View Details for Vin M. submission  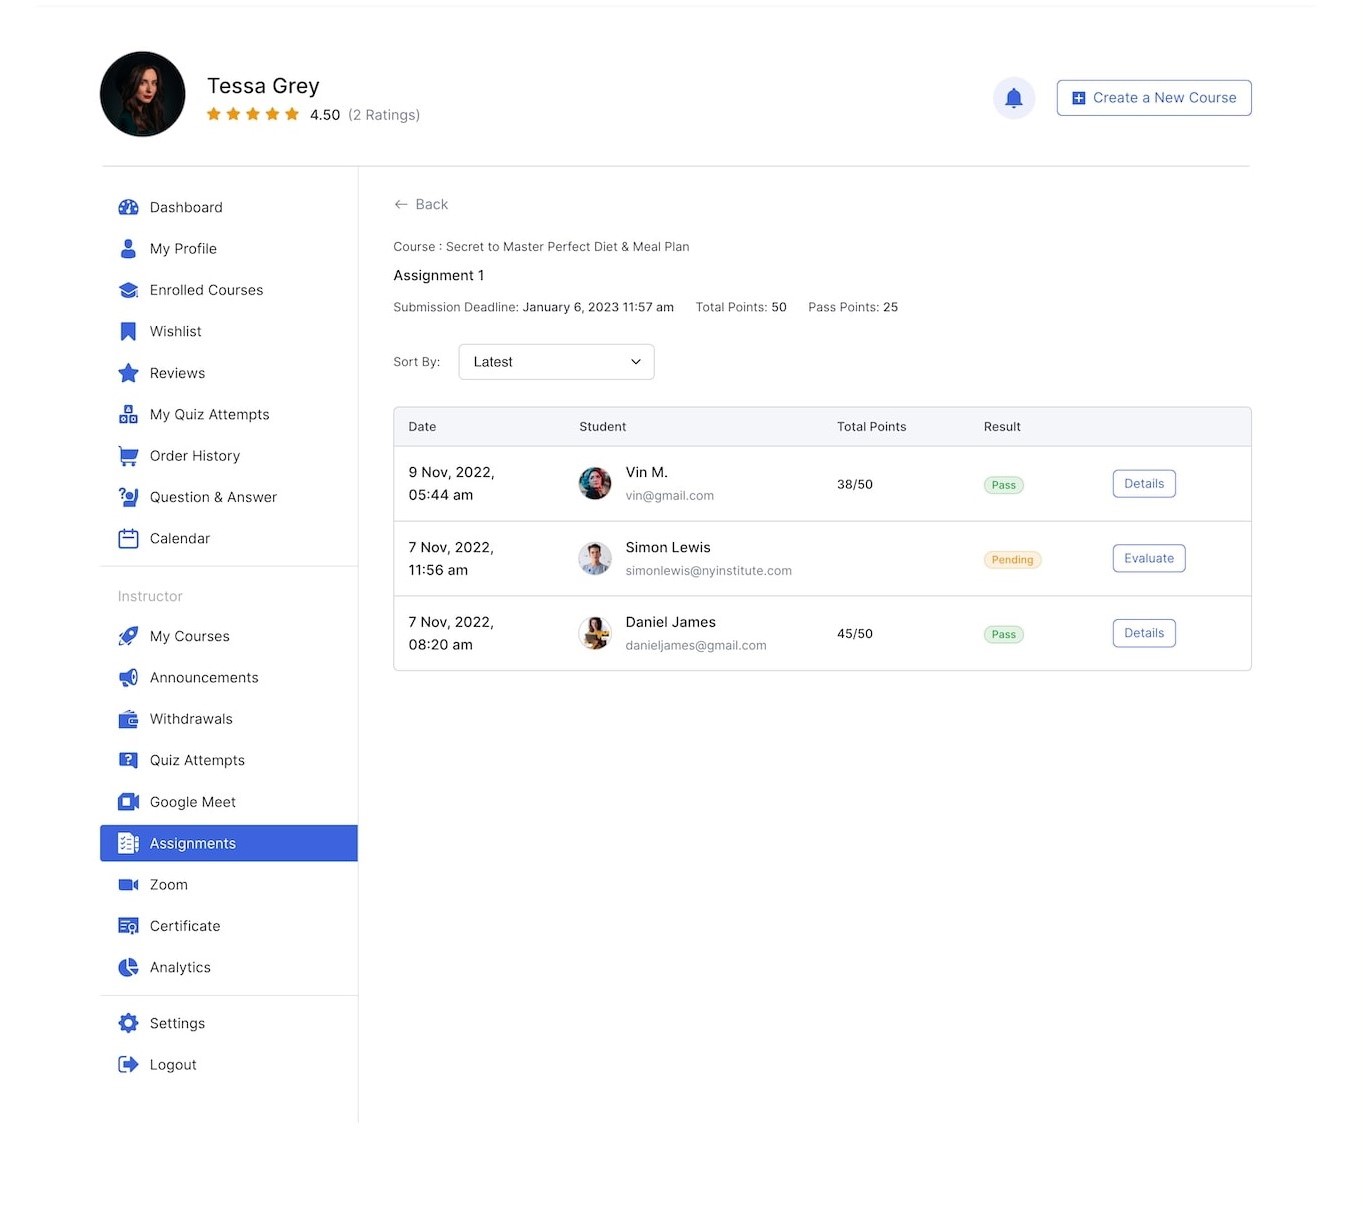click(x=1143, y=484)
